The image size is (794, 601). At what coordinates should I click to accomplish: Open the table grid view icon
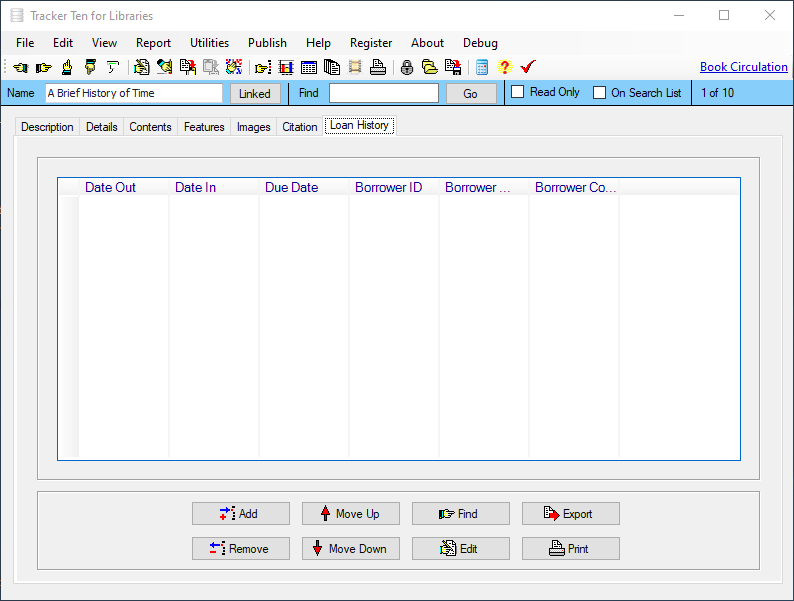(309, 67)
